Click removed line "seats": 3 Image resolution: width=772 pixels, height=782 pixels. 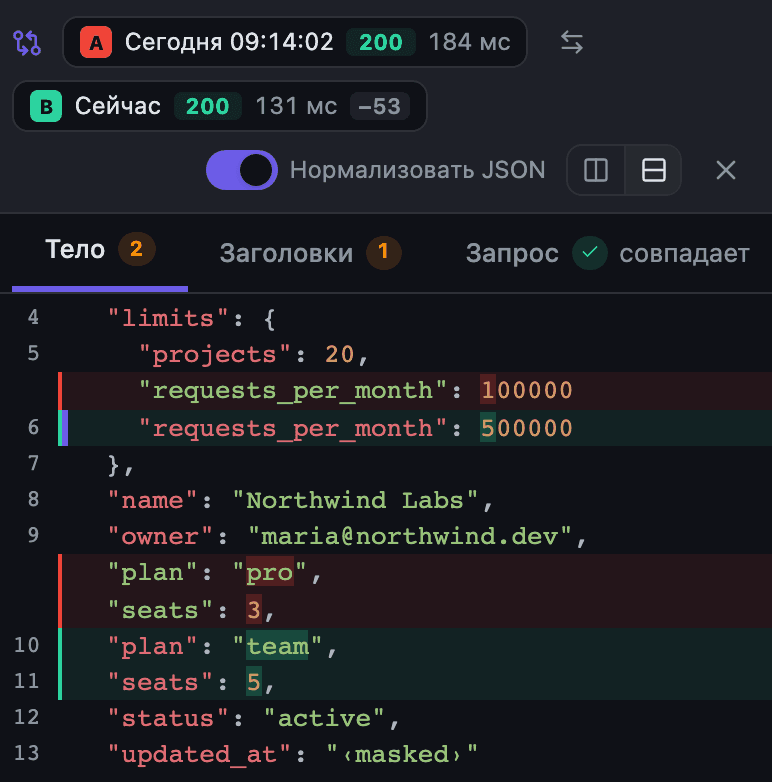click(415, 609)
